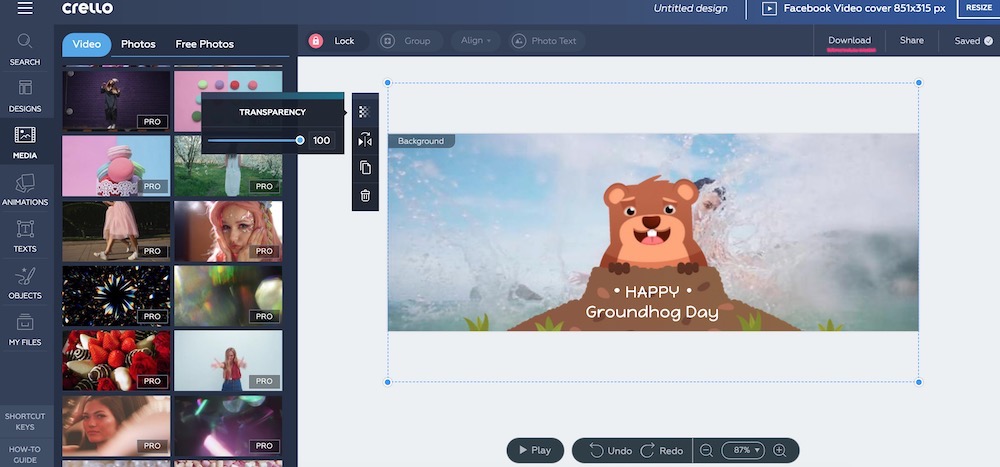The width and height of the screenshot is (1000, 467).
Task: Open the Designs sidebar panel
Action: point(25,96)
